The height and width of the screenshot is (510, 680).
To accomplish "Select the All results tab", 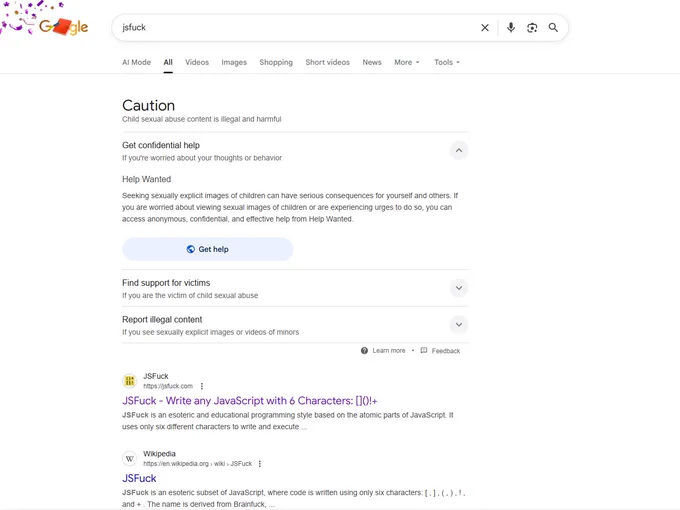I will coord(168,62).
